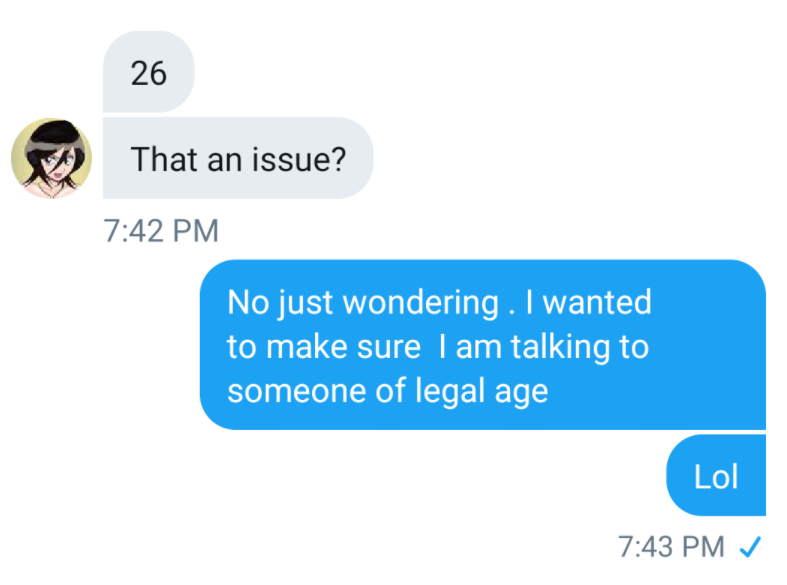787x585 pixels.
Task: Click the blue read-receipt checkmark
Action: pos(750,547)
